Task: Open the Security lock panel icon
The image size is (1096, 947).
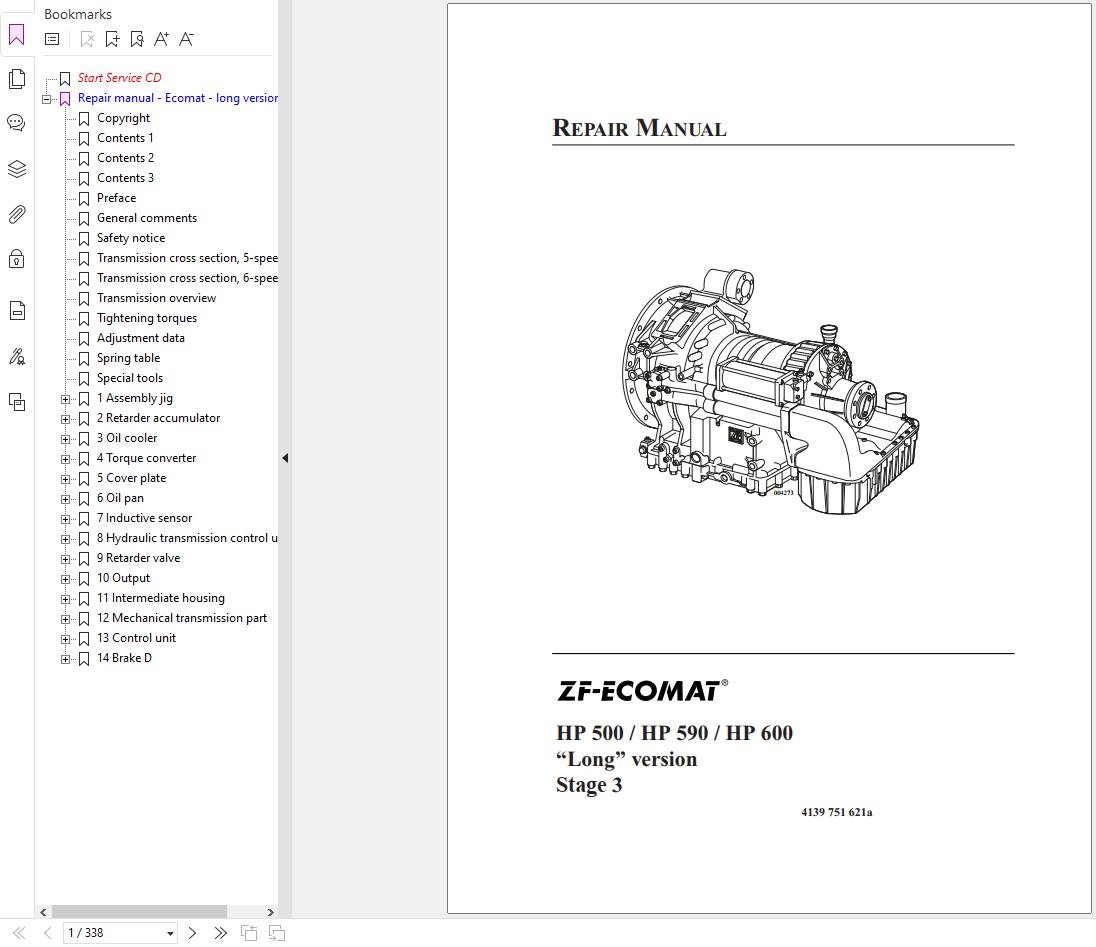Action: click(x=17, y=259)
